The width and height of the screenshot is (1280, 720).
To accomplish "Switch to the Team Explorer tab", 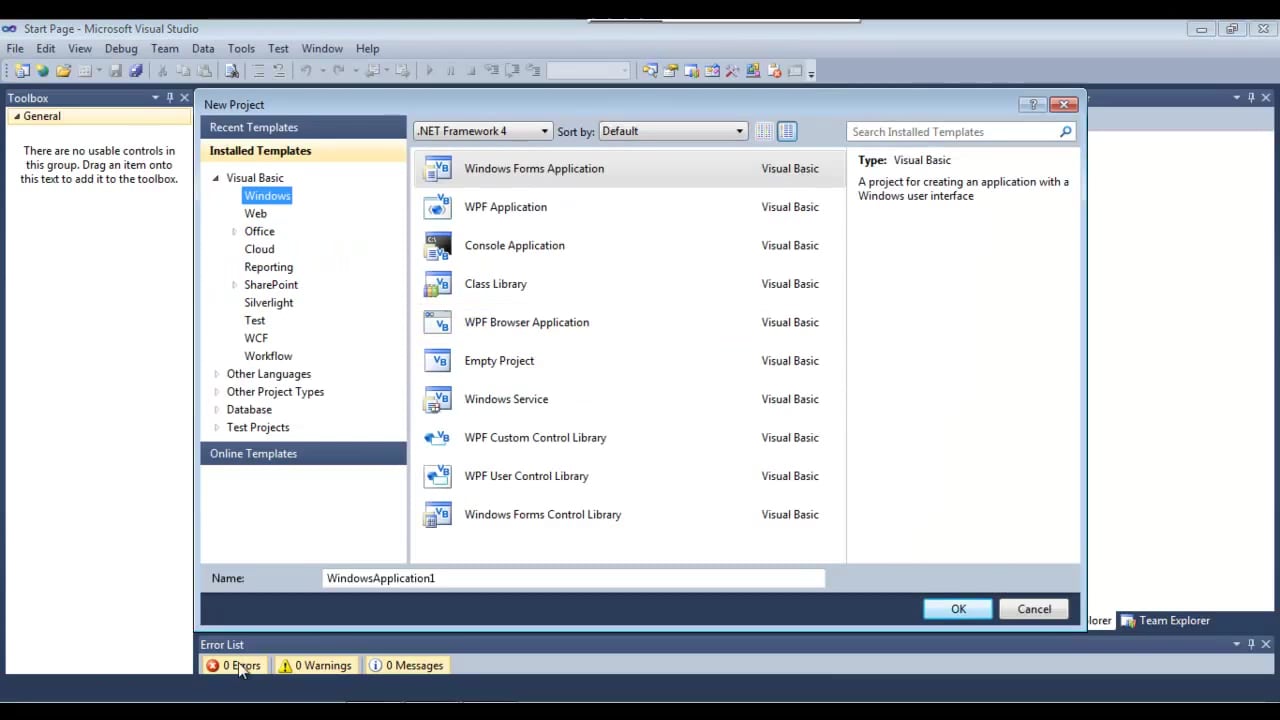I will tap(1165, 621).
